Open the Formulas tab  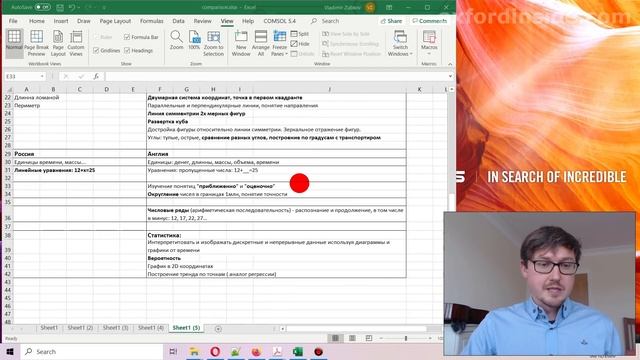click(151, 21)
